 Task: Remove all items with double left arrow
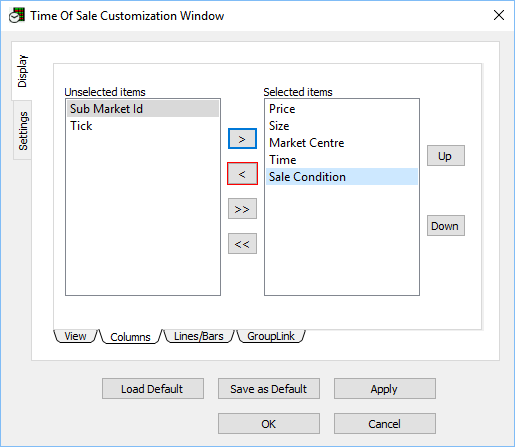[x=242, y=244]
